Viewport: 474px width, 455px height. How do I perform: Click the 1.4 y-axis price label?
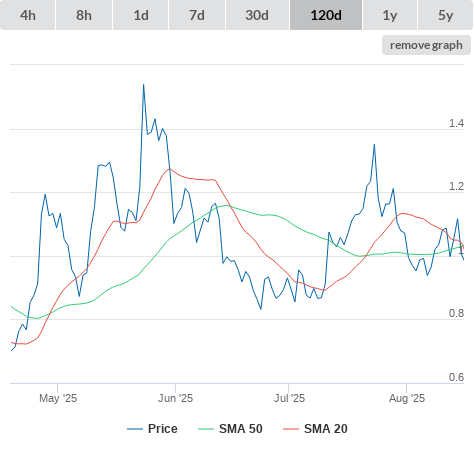coord(456,123)
